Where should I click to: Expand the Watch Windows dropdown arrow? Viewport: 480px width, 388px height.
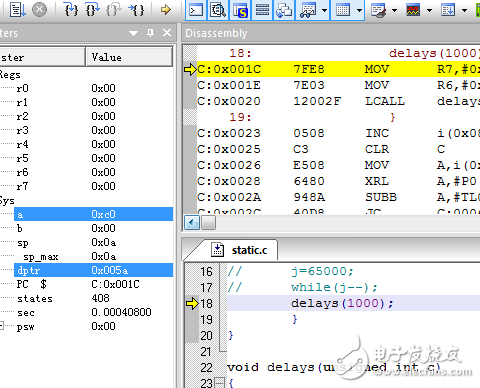pos(324,10)
